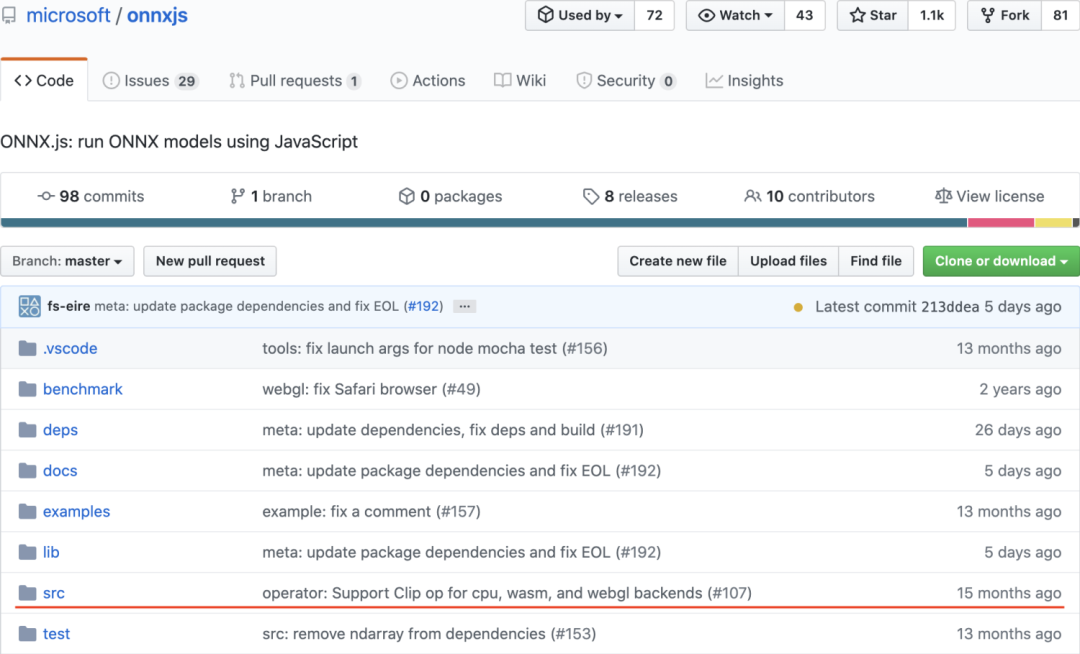Click the benchmark folder icon
The image size is (1080, 654).
pos(28,389)
